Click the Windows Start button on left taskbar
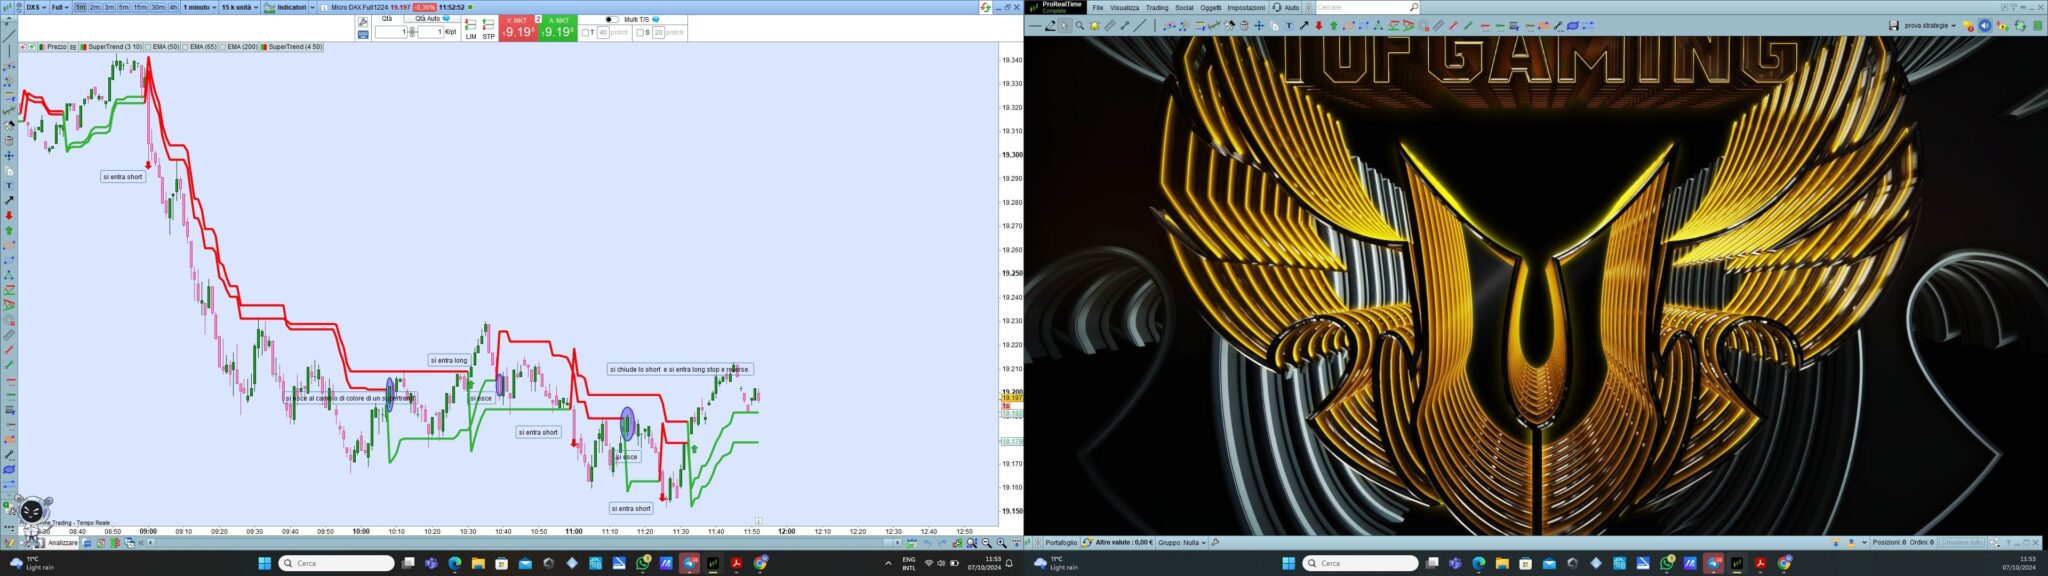Screen dimensions: 2048x576 pyautogui.click(x=264, y=564)
